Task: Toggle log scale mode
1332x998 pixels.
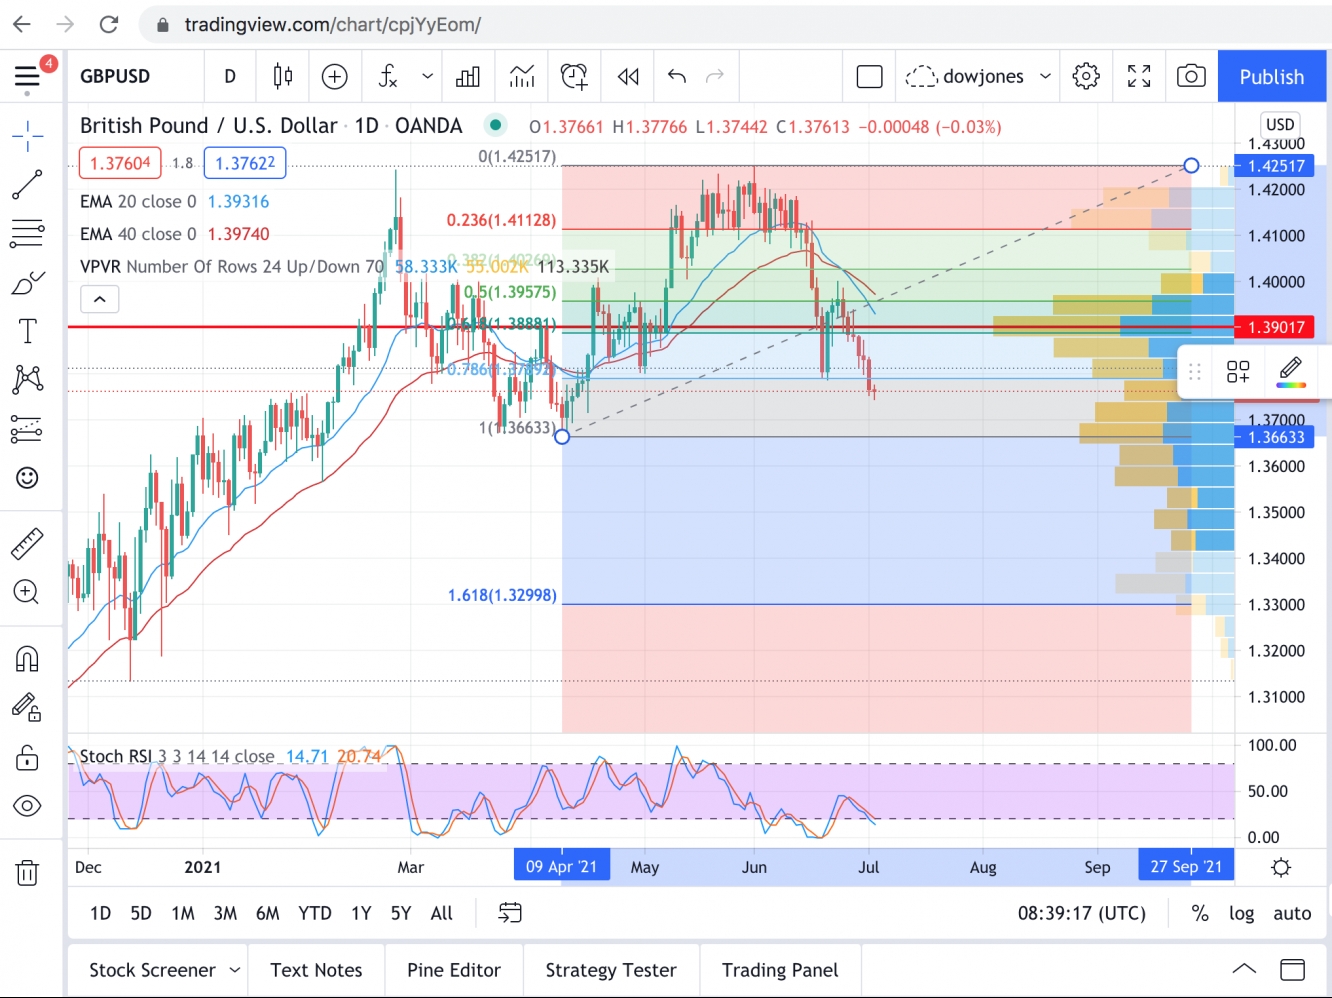Action: click(1242, 913)
